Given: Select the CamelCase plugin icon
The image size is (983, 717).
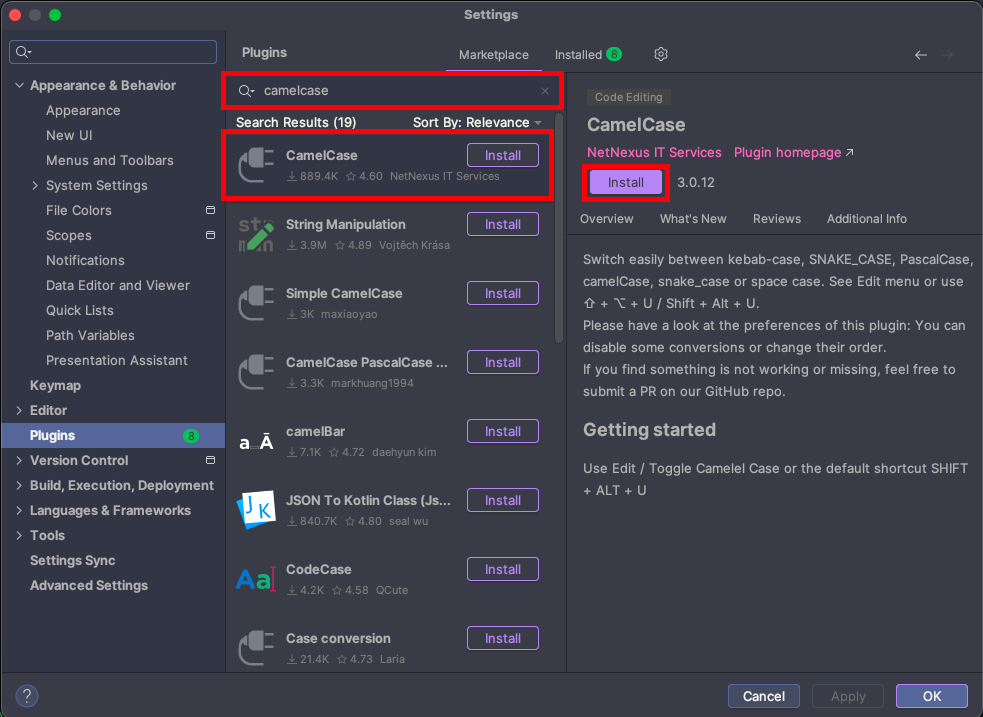Looking at the screenshot, I should 256,165.
